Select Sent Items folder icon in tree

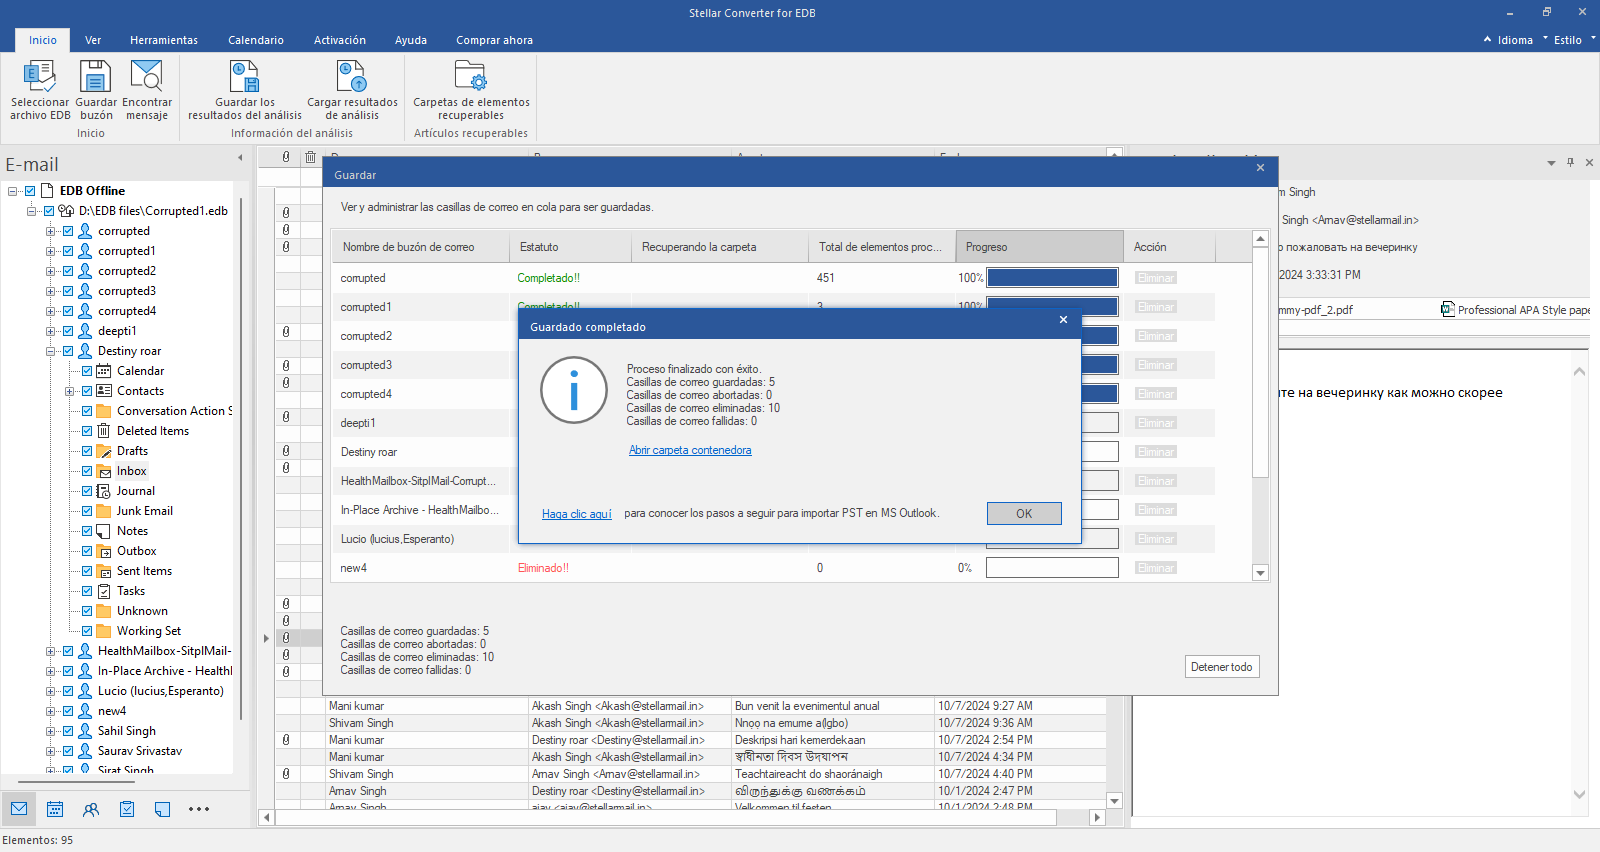pos(104,571)
